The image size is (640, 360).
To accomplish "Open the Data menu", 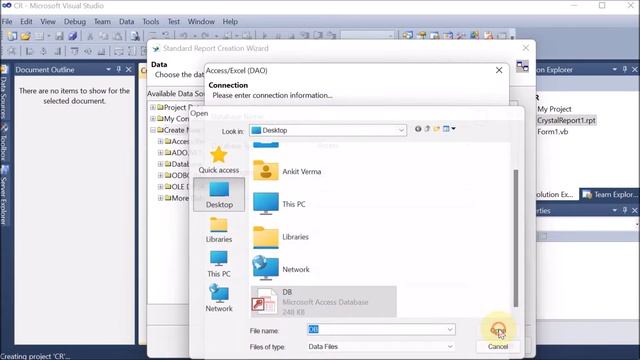I will coord(127,22).
